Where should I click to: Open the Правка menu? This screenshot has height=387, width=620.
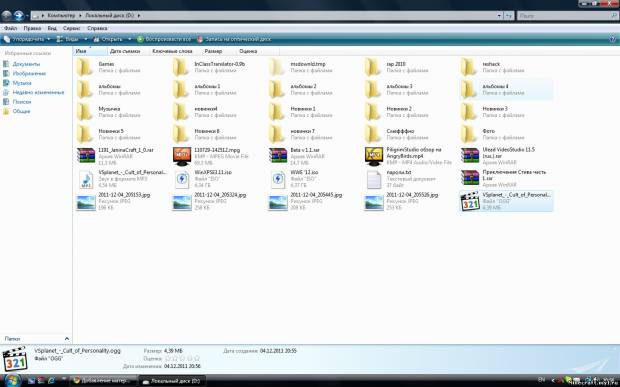click(x=32, y=28)
